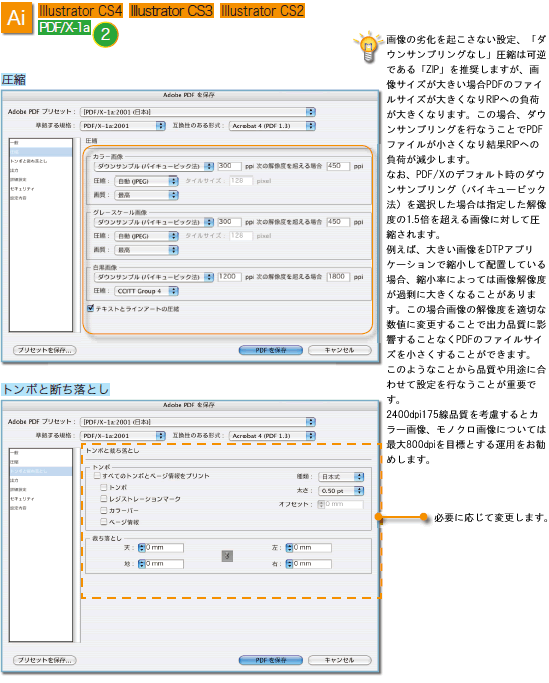Select セキュリティ in the トンボ dialog sidebar
549x683 pixels.
(41, 499)
